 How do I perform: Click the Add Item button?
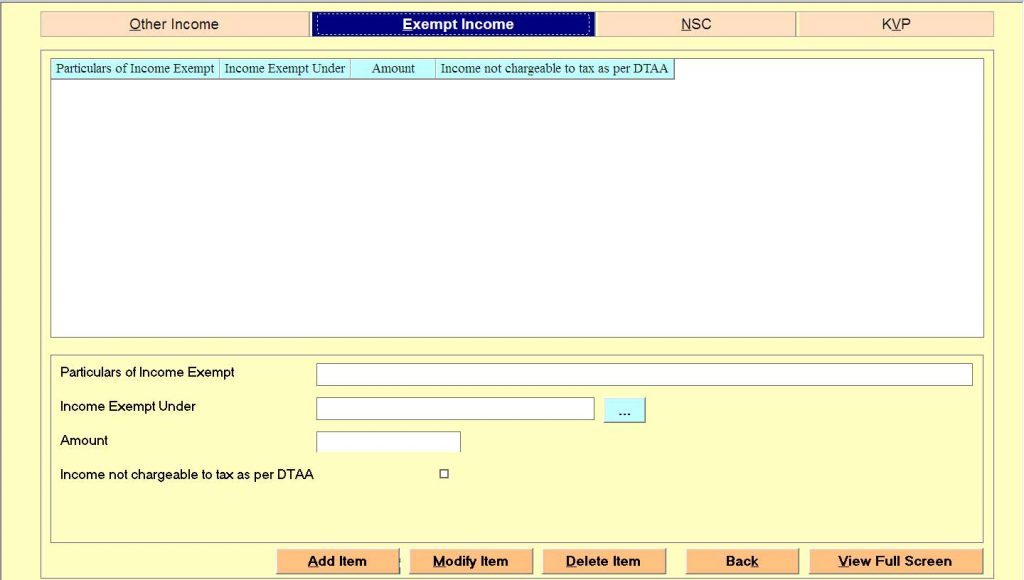pyautogui.click(x=337, y=561)
